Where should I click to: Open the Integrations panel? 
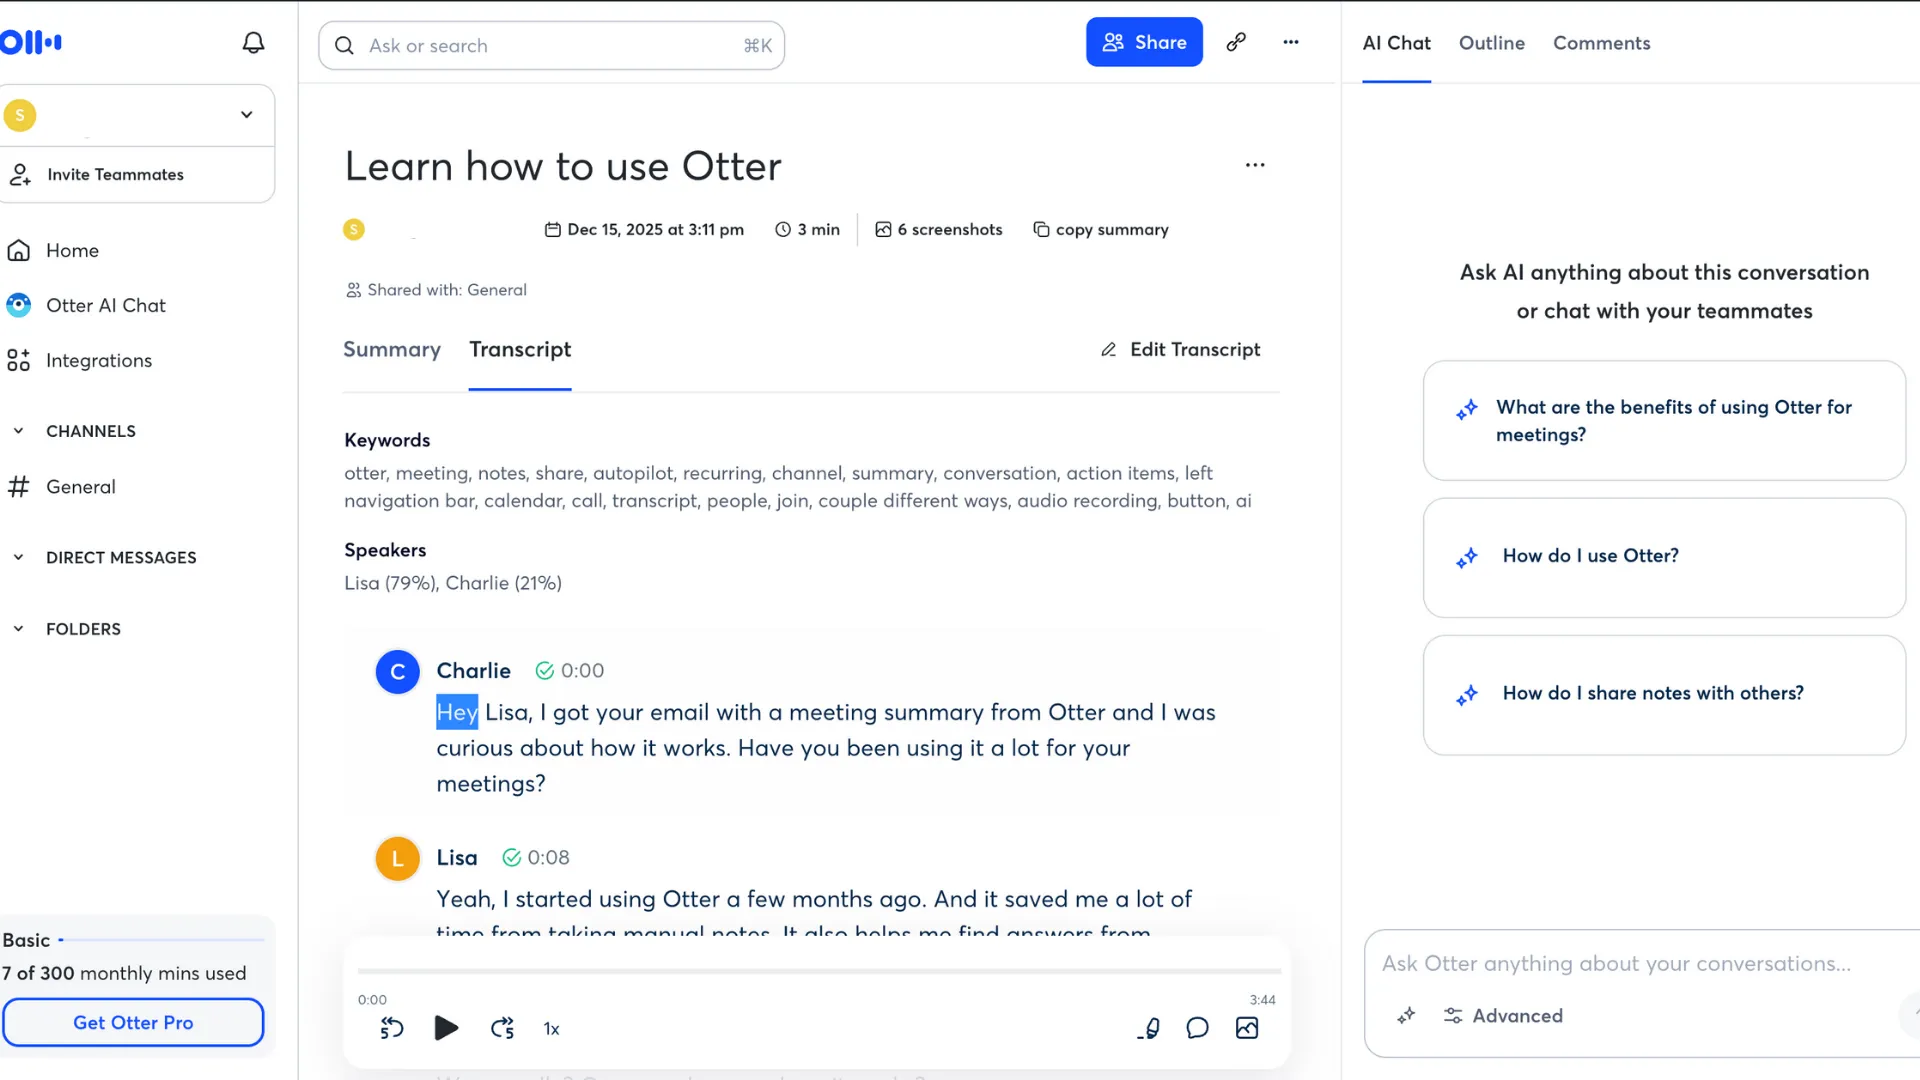99,360
